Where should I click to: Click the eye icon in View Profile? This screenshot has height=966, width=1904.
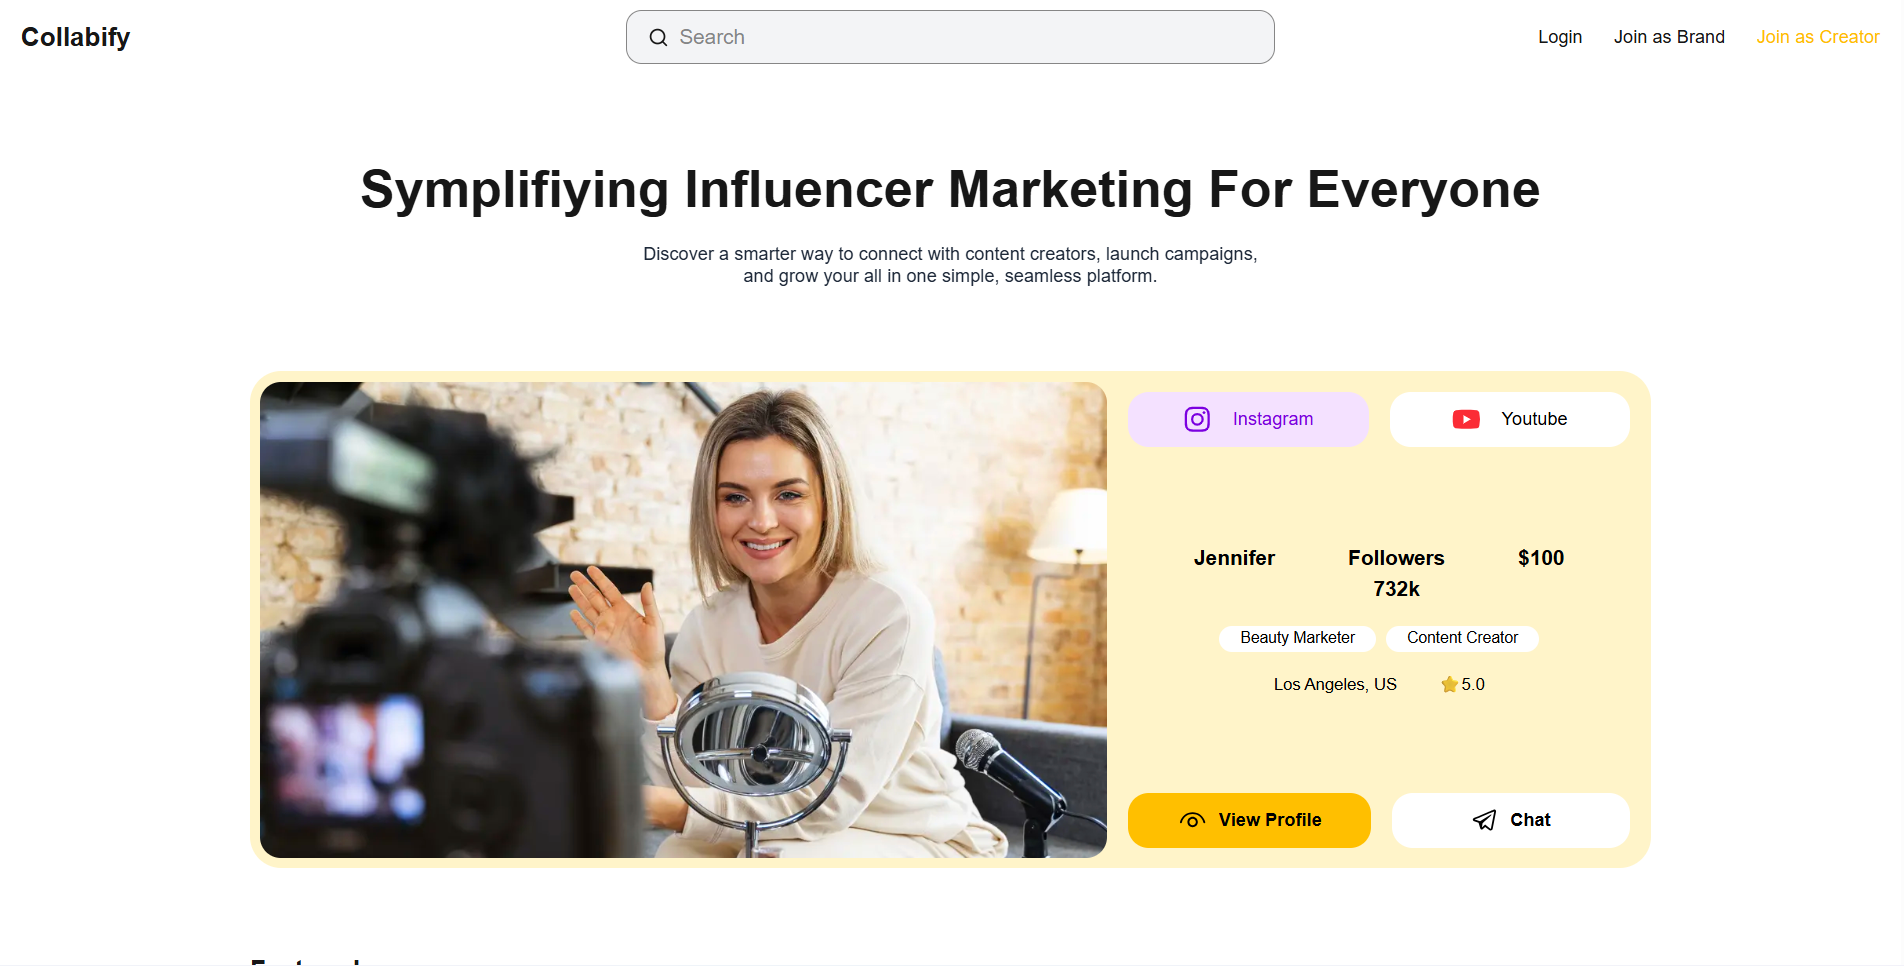[x=1192, y=820]
